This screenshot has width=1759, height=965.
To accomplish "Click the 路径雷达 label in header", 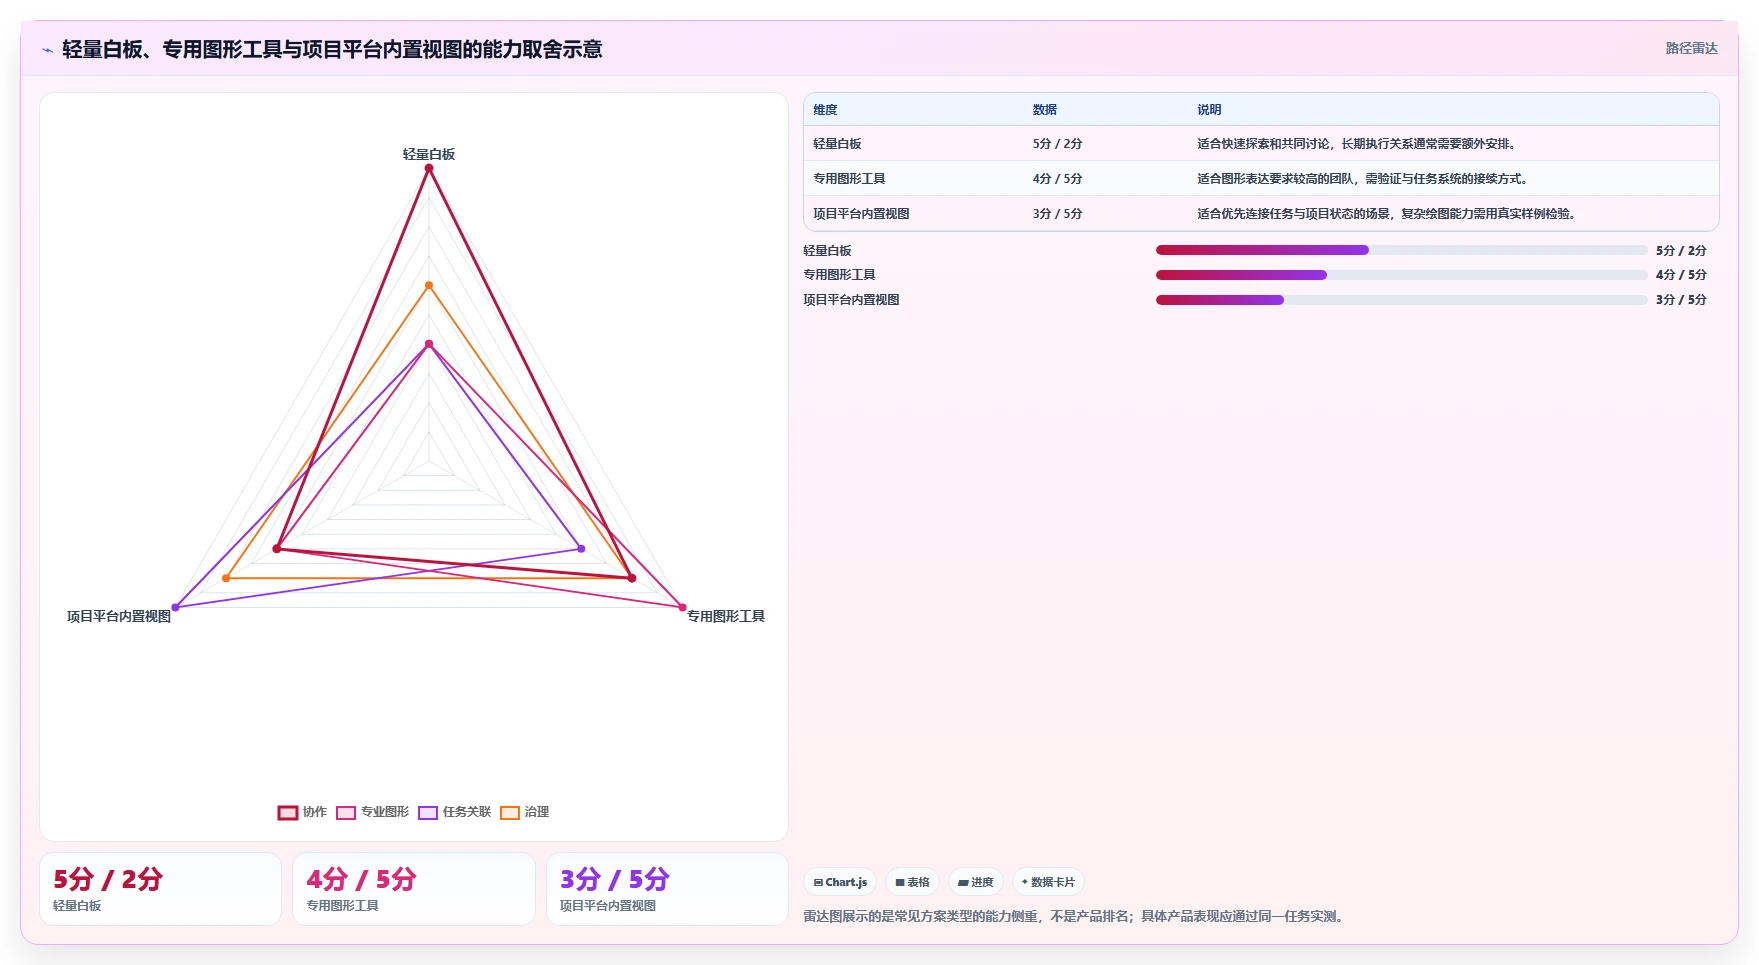I will point(1691,48).
